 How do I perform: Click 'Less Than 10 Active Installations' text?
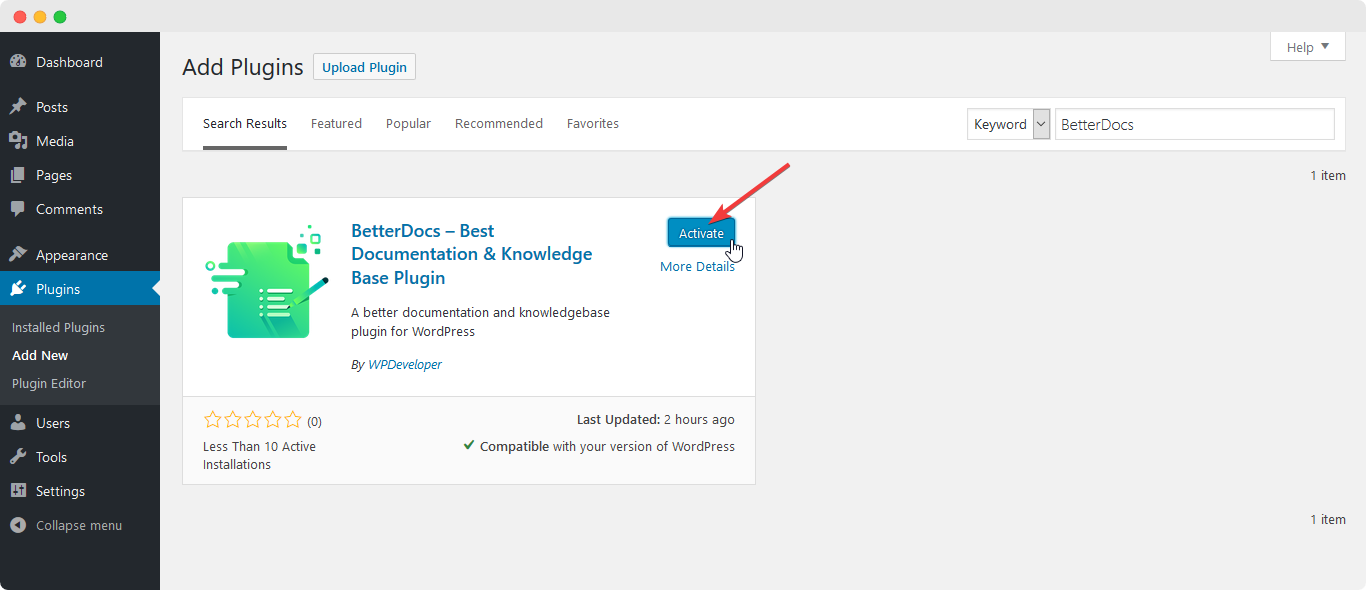pyautogui.click(x=259, y=455)
